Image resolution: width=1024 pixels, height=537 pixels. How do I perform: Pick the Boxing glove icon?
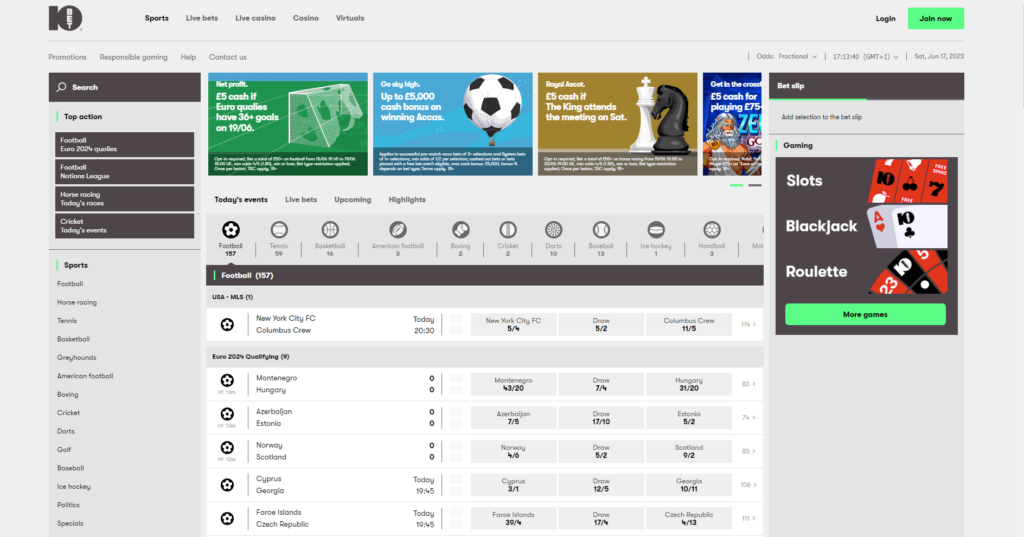[x=460, y=230]
